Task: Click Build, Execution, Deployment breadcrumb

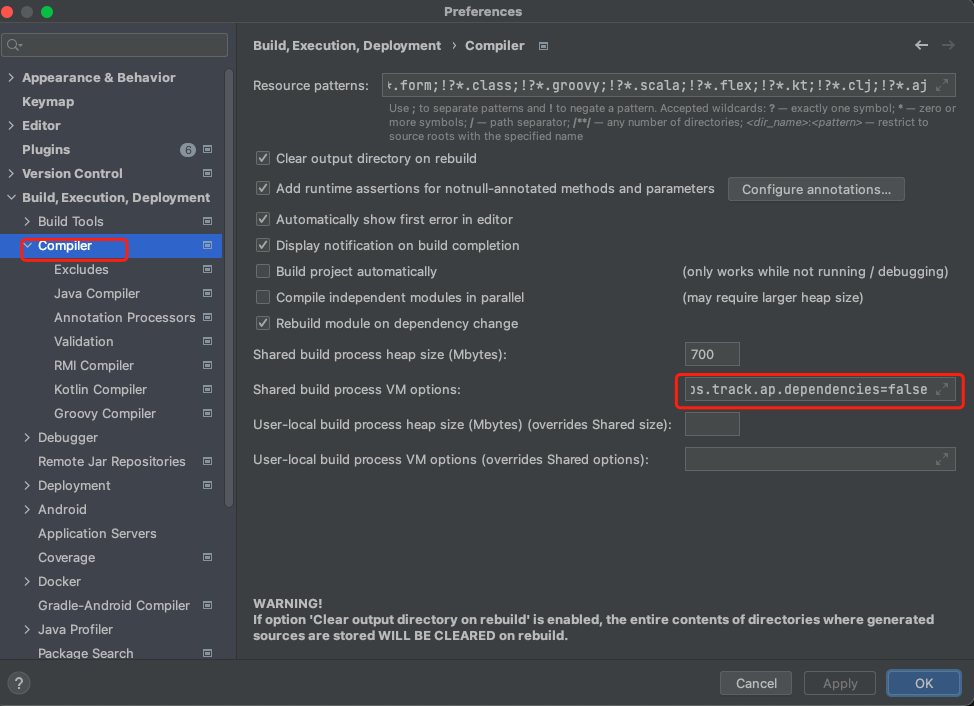Action: 347,46
